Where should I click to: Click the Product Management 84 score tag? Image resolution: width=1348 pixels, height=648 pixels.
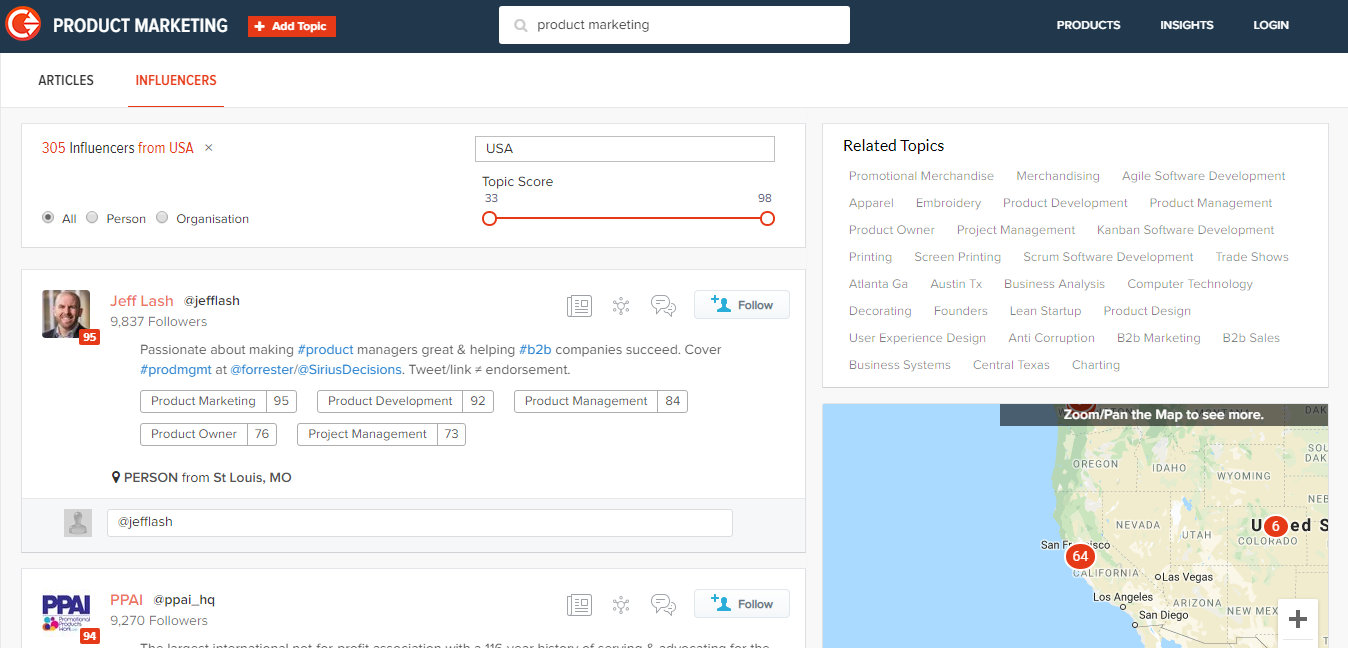pyautogui.click(x=601, y=401)
